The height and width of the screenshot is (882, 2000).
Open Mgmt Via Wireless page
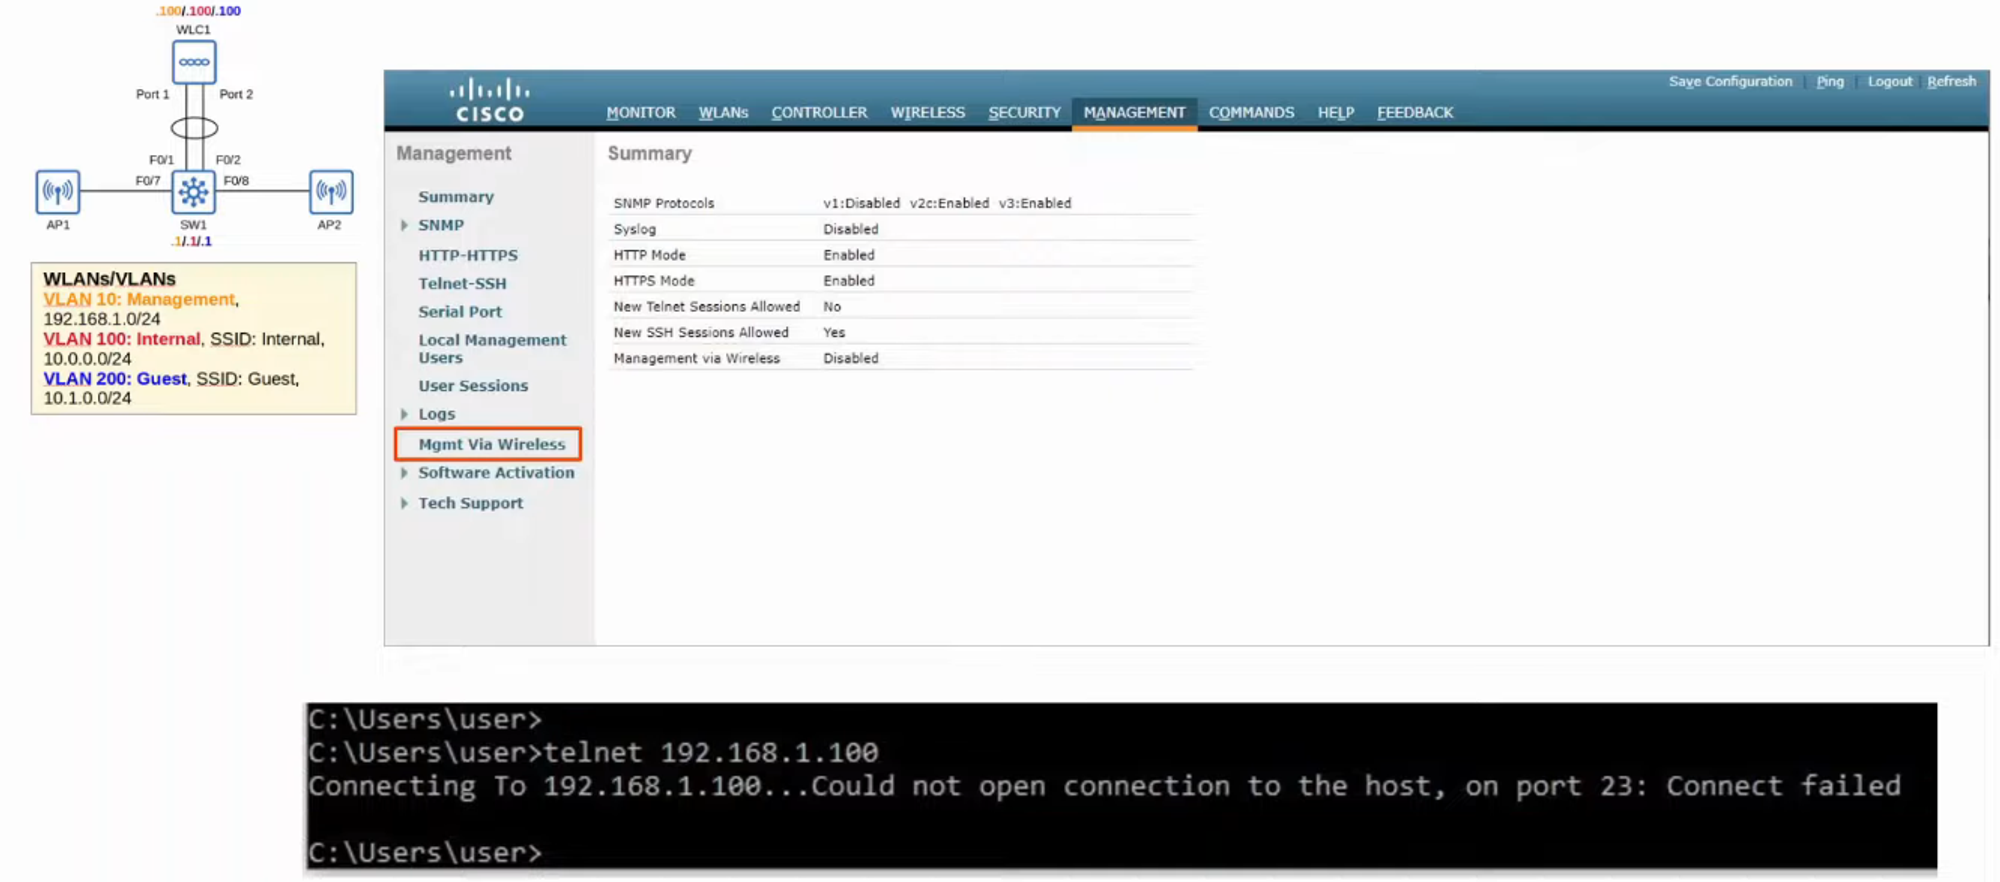491,444
